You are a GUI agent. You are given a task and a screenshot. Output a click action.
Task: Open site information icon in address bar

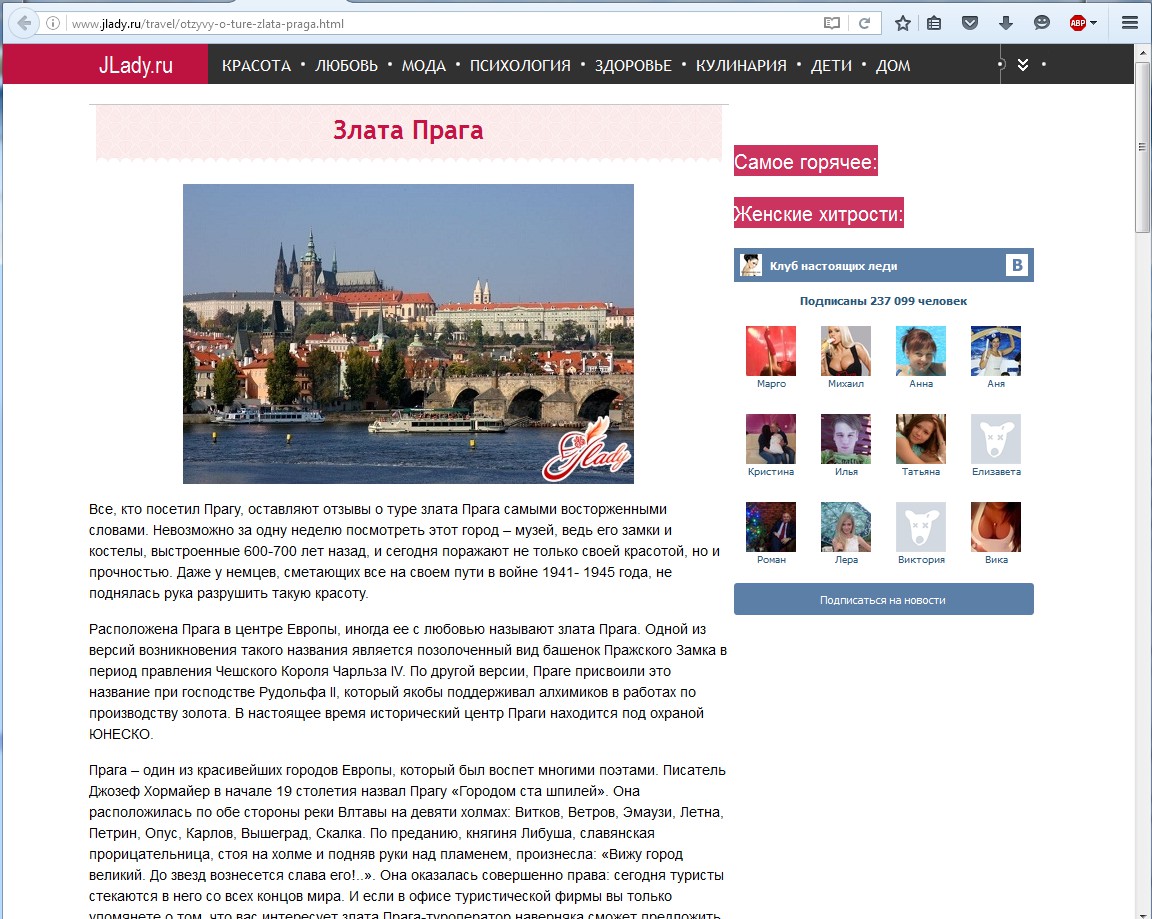pyautogui.click(x=53, y=24)
